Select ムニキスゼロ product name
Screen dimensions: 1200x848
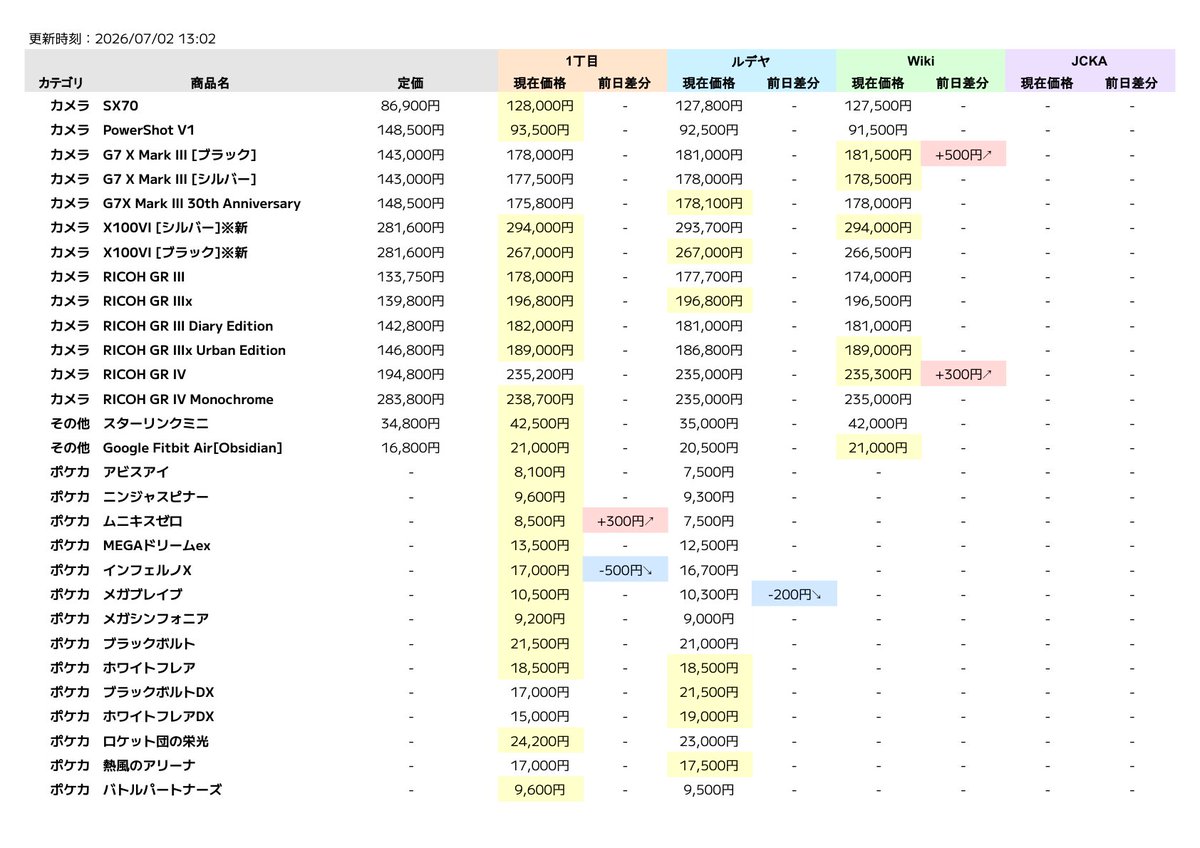tap(143, 521)
